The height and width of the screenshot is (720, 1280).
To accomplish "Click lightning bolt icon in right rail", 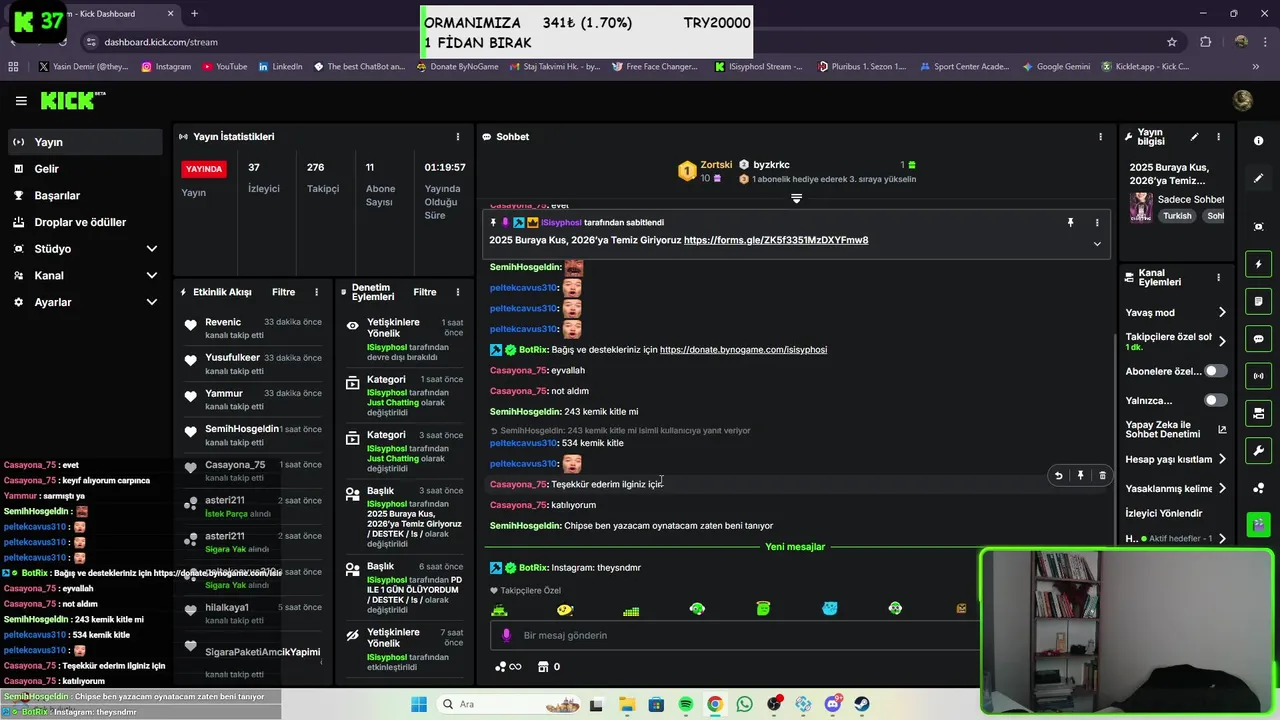I will 1258,264.
